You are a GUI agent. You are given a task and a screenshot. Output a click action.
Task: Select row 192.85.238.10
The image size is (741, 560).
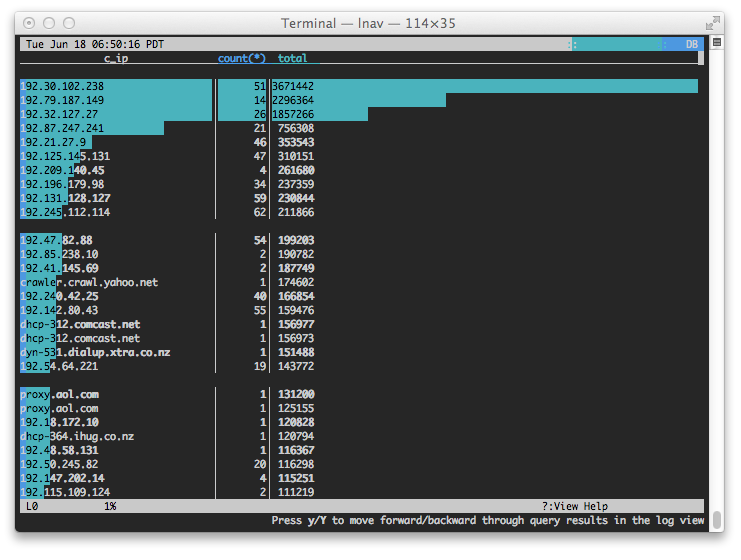(x=359, y=254)
